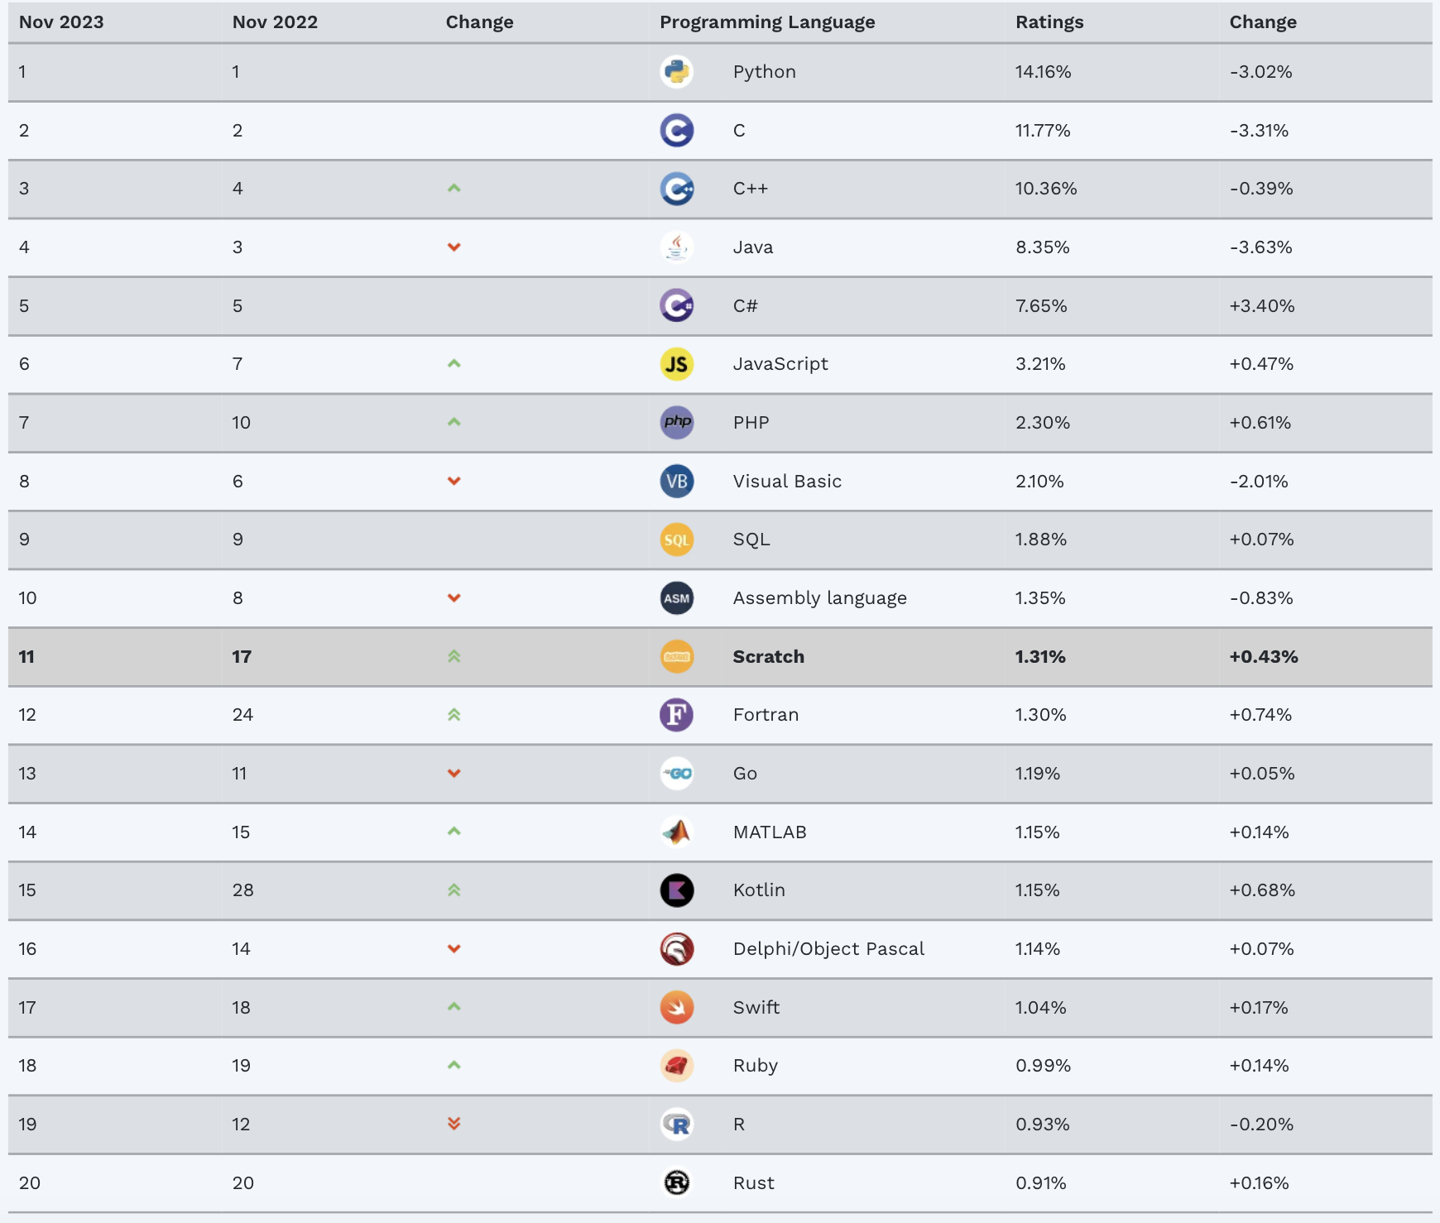Select the Programming Language column header

pyautogui.click(x=767, y=22)
